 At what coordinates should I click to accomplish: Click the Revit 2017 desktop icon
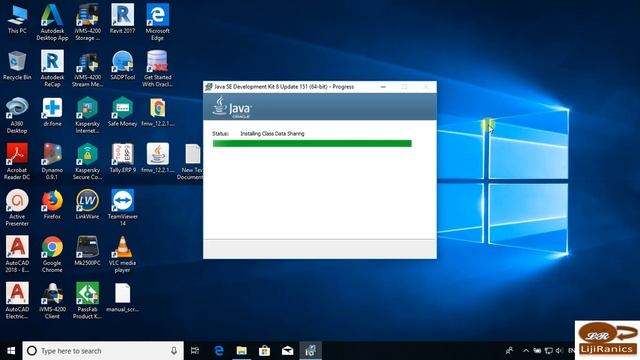122,19
